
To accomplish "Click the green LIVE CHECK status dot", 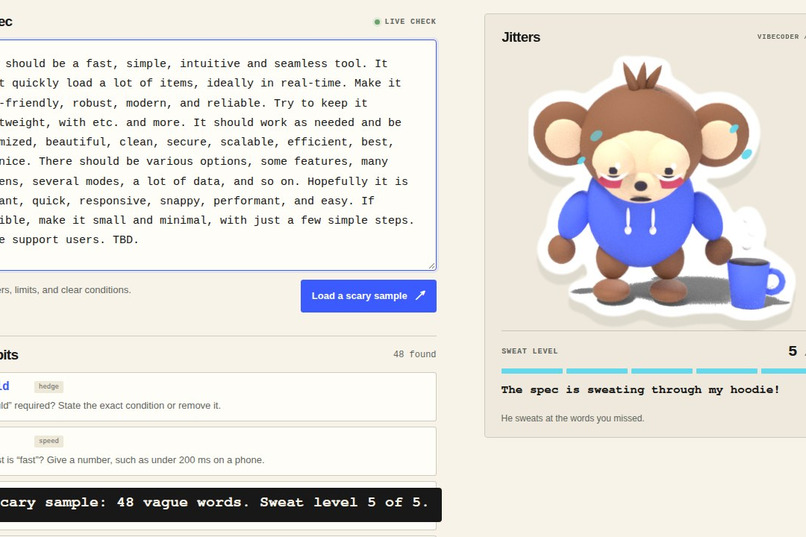I will pos(377,22).
